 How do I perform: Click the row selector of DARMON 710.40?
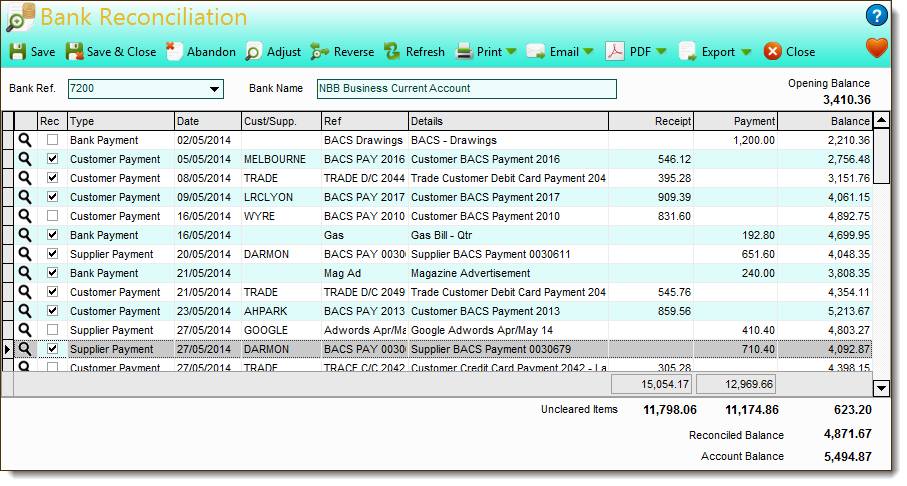(x=8, y=349)
